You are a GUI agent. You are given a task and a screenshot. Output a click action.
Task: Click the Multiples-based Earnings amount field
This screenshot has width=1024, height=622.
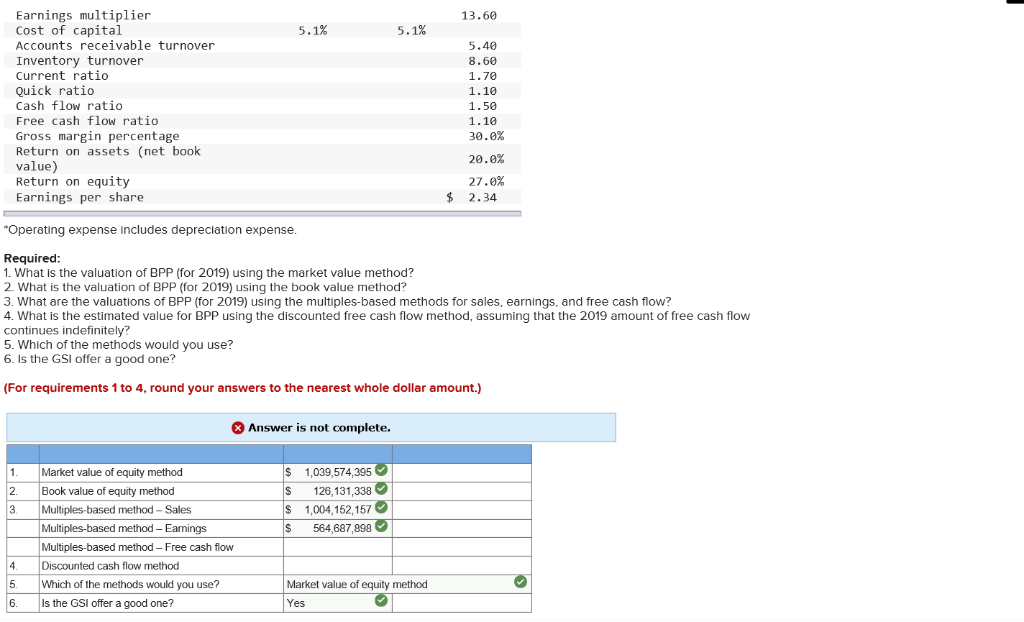(x=338, y=529)
